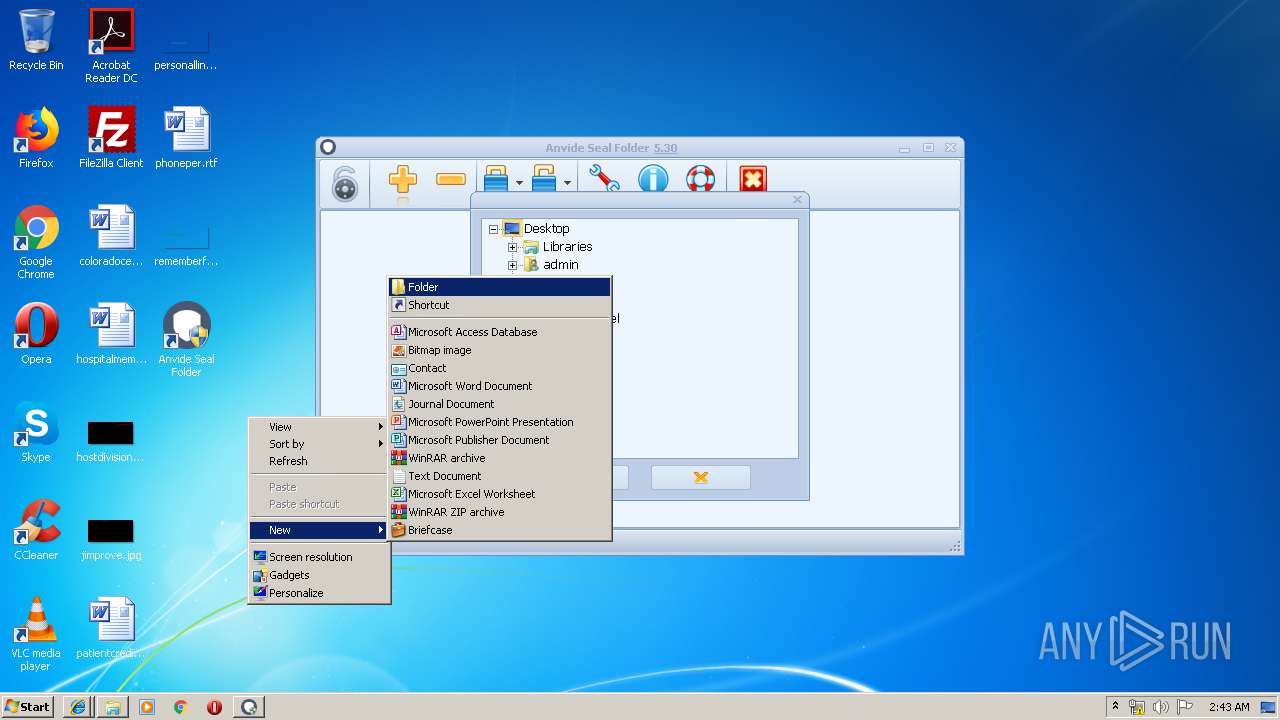This screenshot has height=720, width=1280.
Task: Click Refresh in context menu
Action: (319, 461)
